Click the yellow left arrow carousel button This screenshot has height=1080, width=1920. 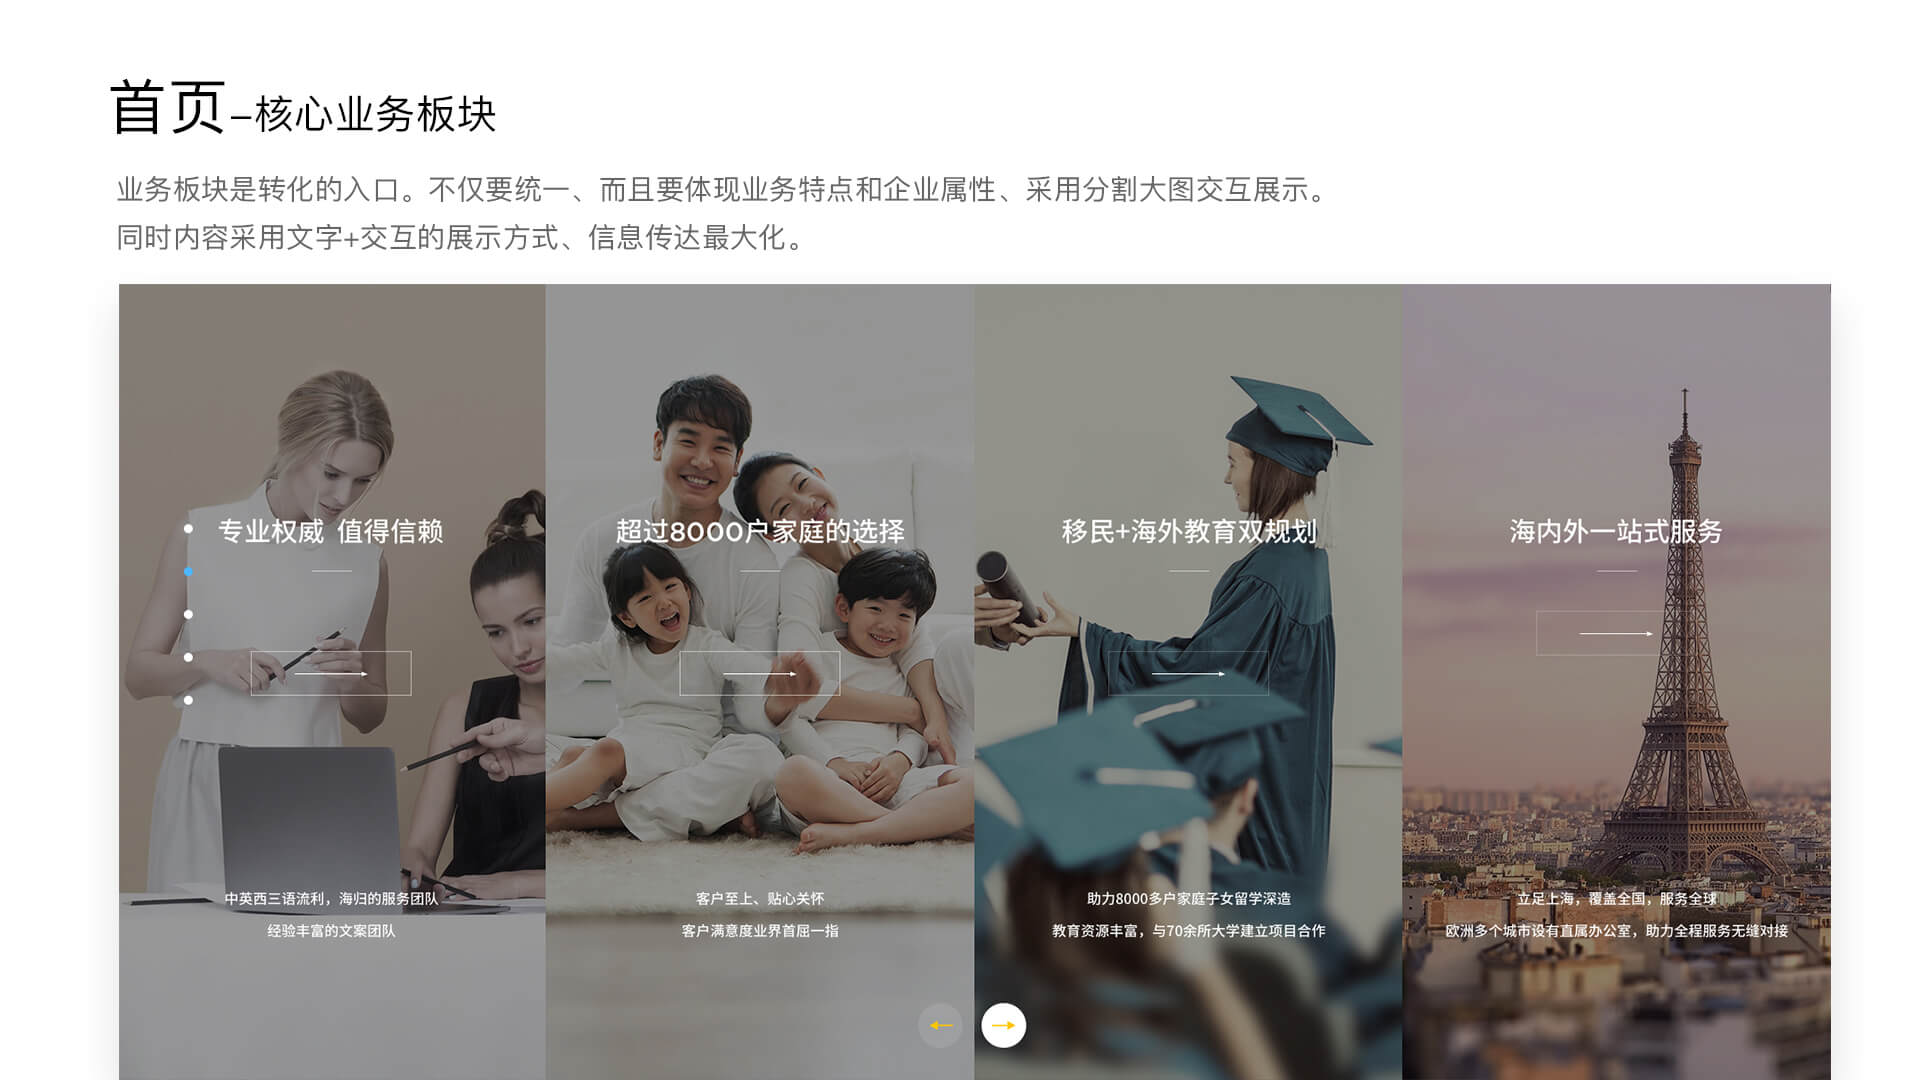click(x=940, y=1025)
